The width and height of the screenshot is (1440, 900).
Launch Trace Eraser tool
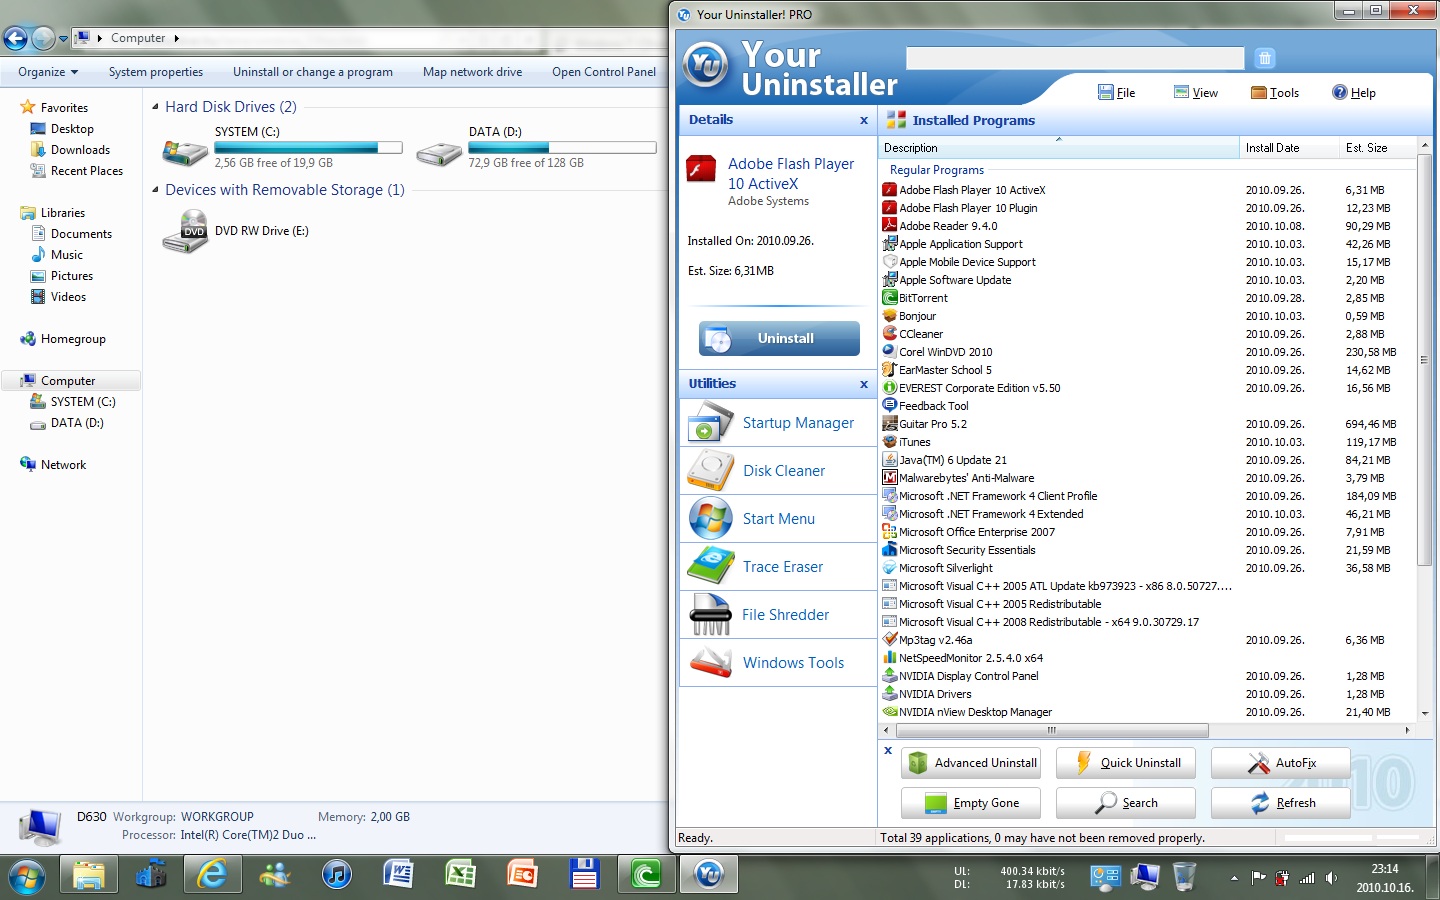point(778,567)
